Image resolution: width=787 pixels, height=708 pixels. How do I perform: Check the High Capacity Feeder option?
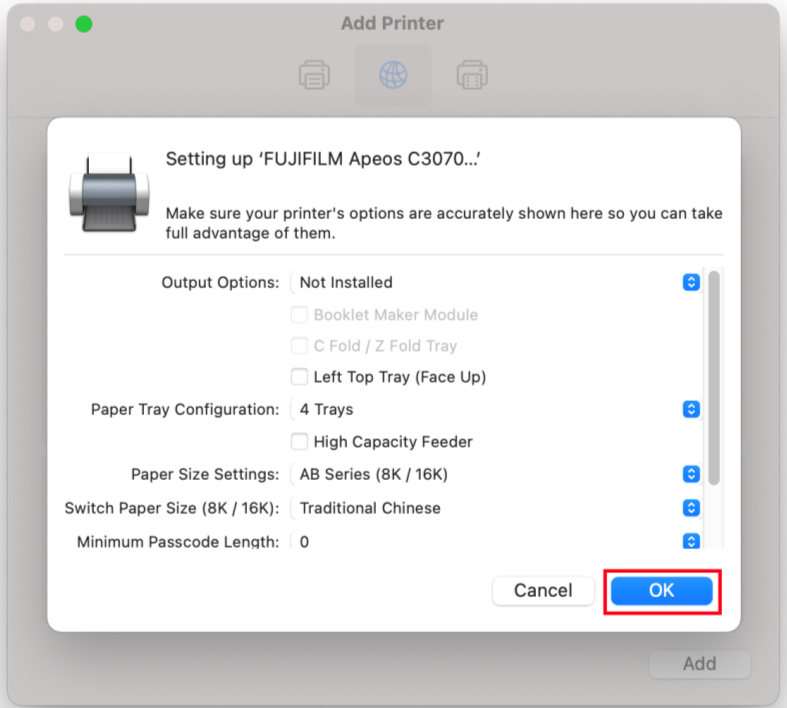point(299,442)
